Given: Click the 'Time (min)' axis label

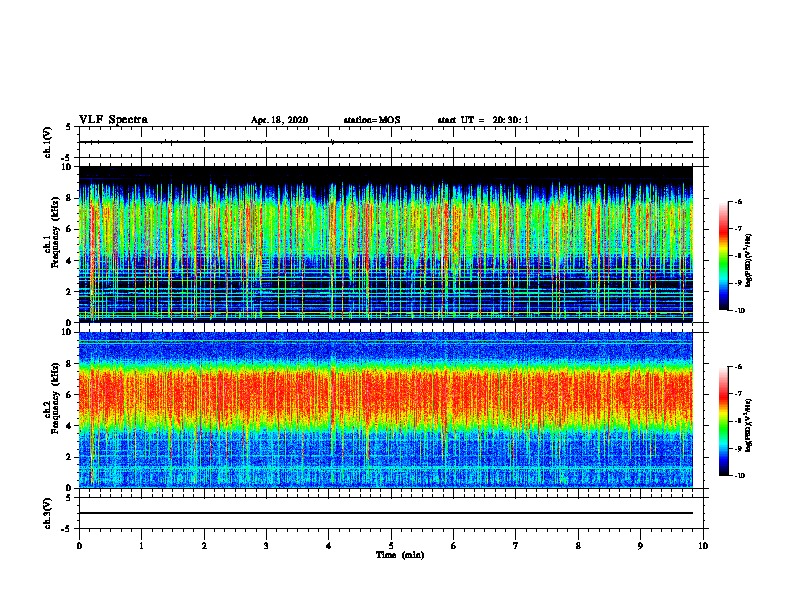Looking at the screenshot, I should 400,555.
